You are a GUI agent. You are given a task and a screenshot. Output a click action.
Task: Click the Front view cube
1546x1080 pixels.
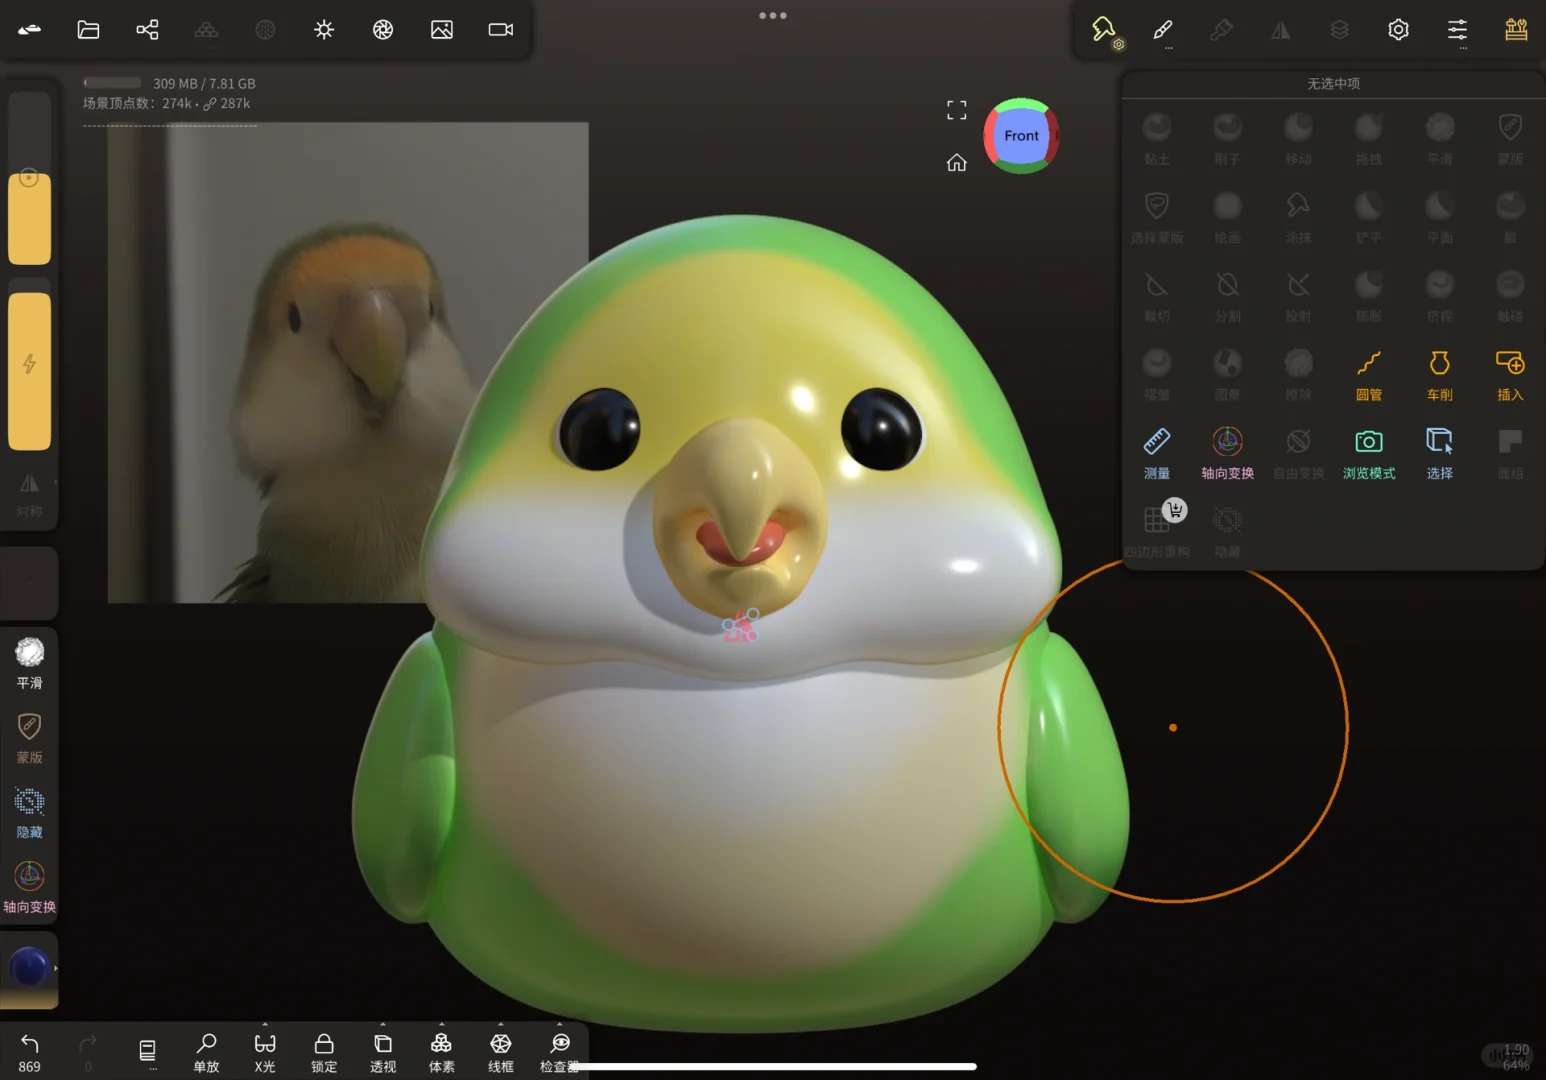(x=1021, y=136)
